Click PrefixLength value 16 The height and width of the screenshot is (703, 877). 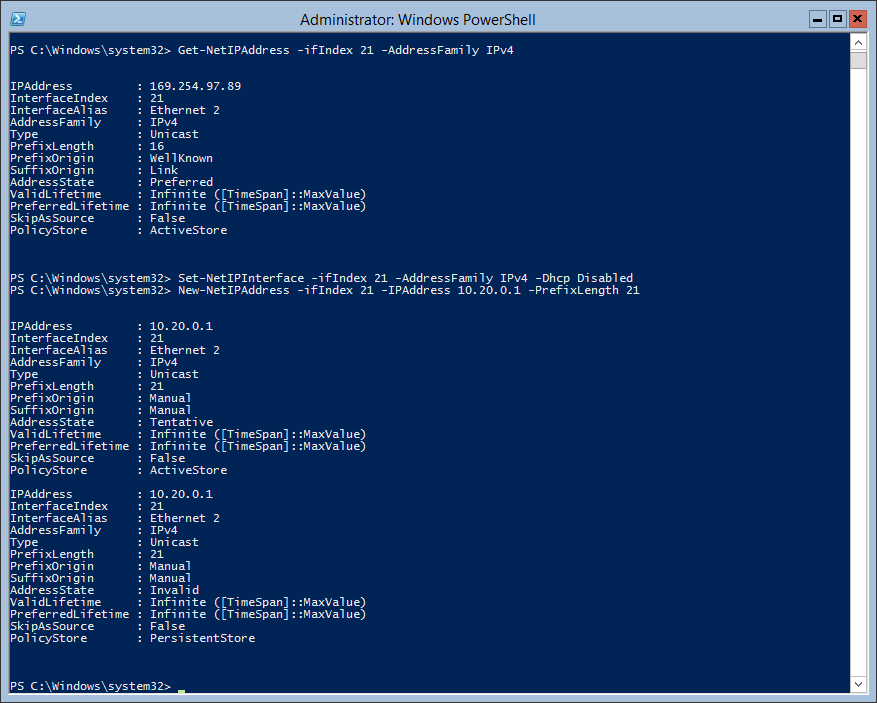coord(157,146)
